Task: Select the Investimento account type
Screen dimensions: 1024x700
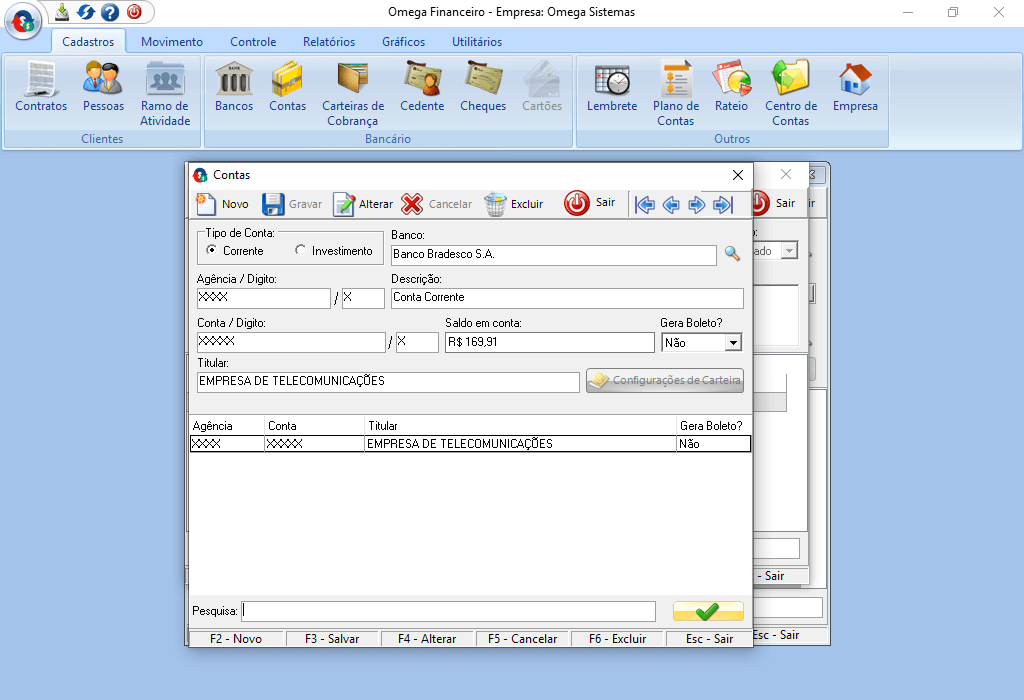Action: coord(301,251)
